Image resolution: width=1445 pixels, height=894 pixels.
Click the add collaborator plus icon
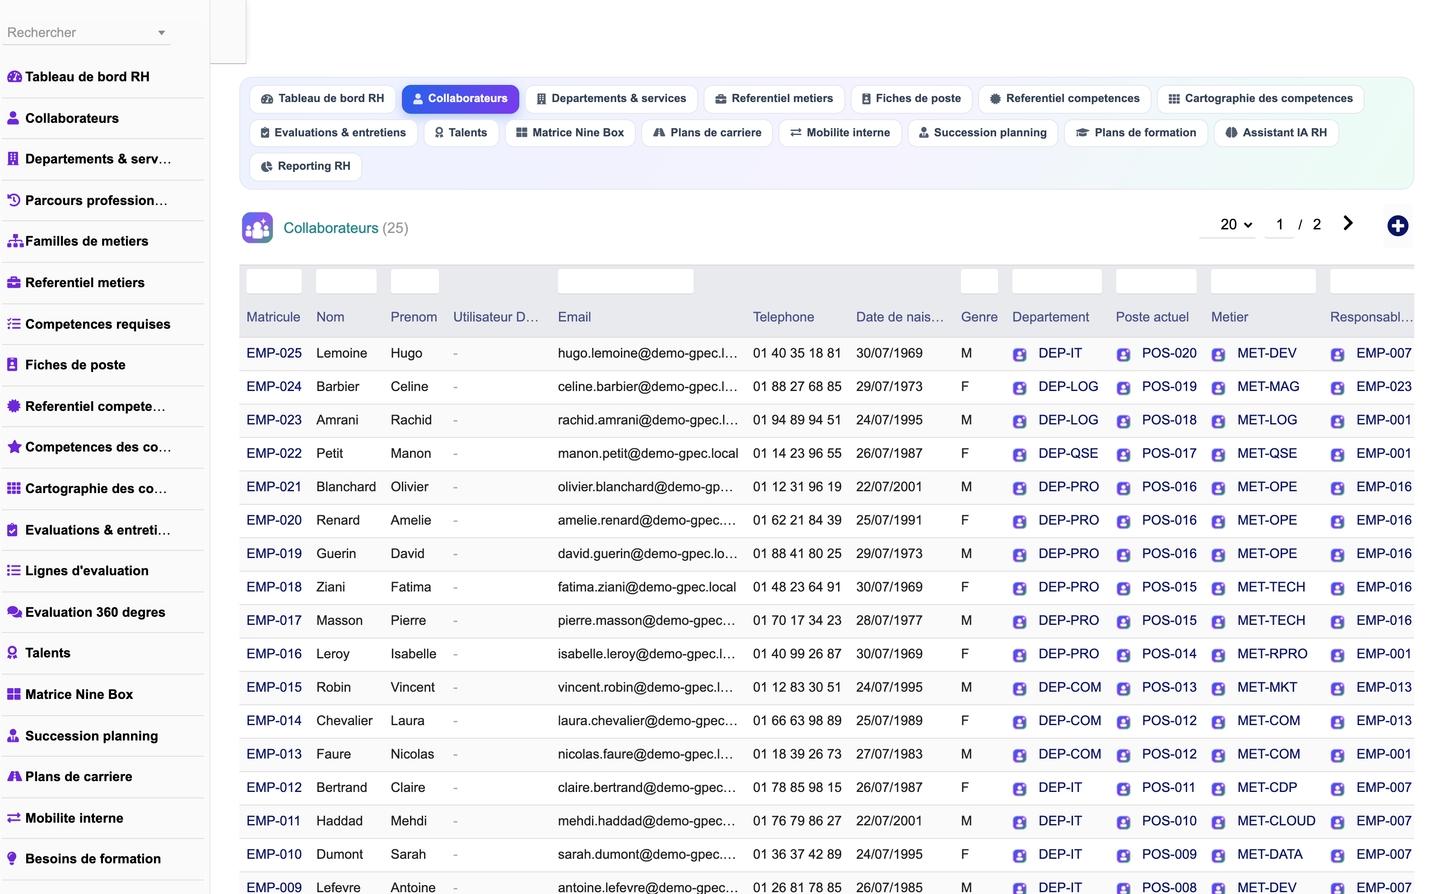pyautogui.click(x=1398, y=226)
